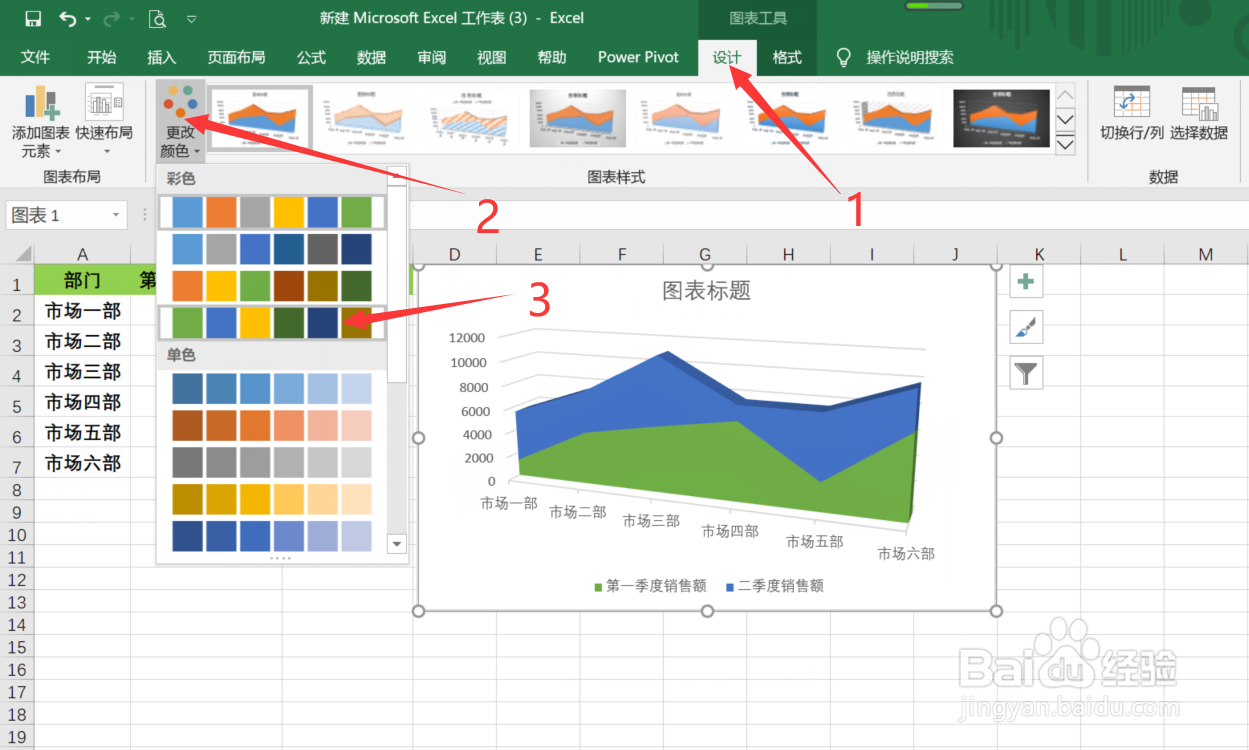Select the first chart style thumbnail in gallery
Image resolution: width=1249 pixels, height=750 pixels.
pos(258,117)
